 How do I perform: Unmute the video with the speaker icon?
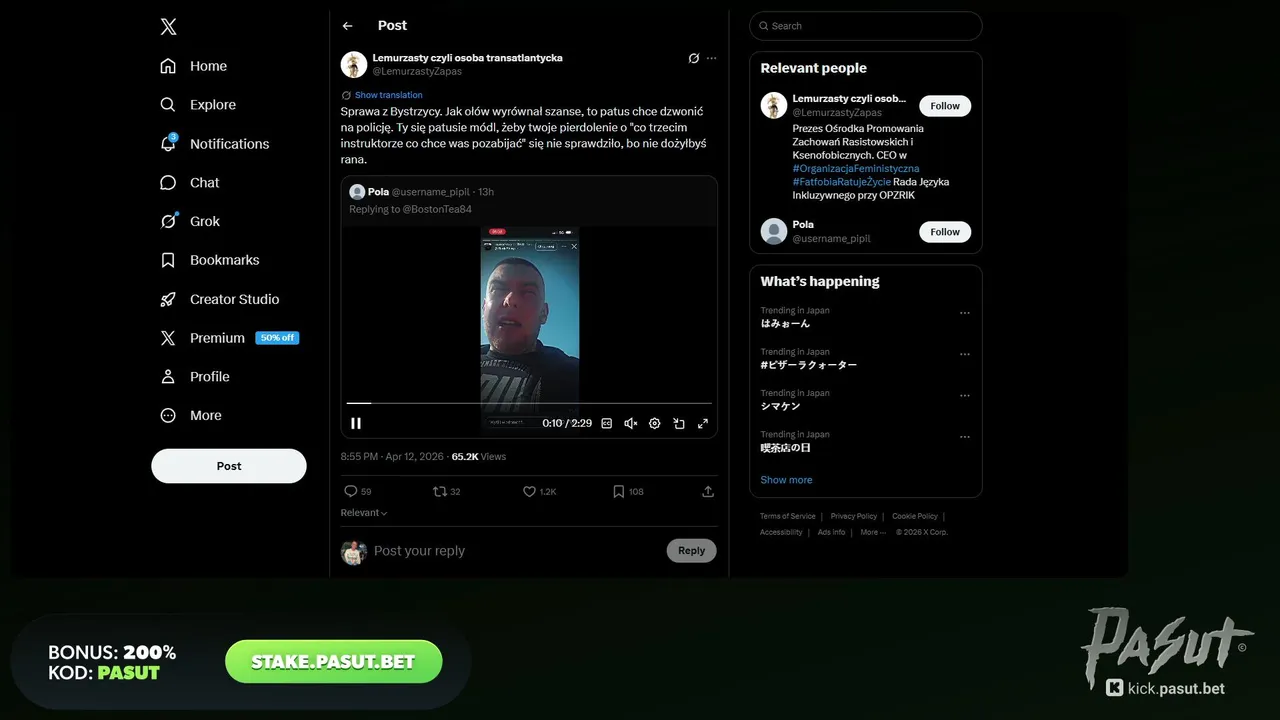tap(631, 423)
